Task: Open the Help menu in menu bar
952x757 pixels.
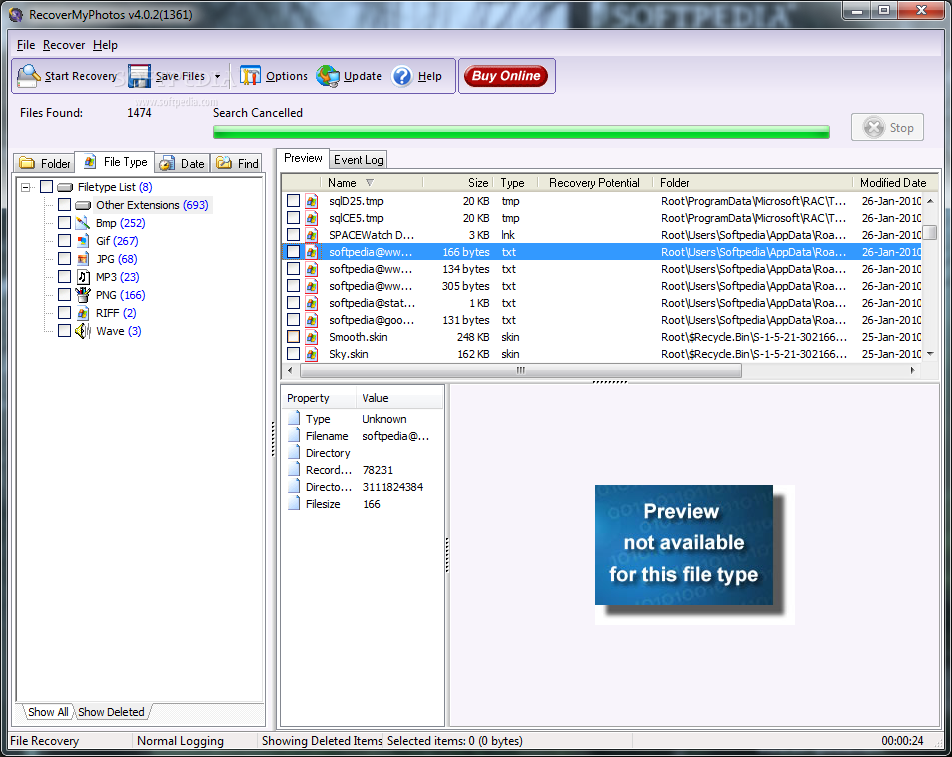Action: (105, 45)
